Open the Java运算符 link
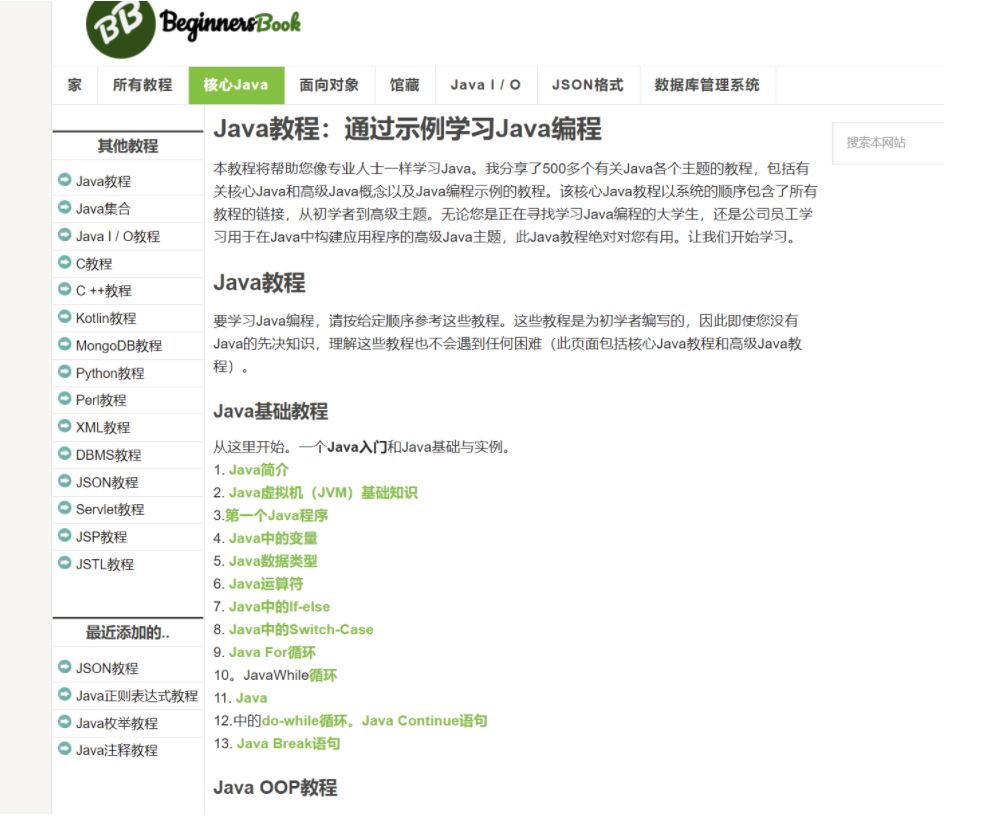 (266, 584)
